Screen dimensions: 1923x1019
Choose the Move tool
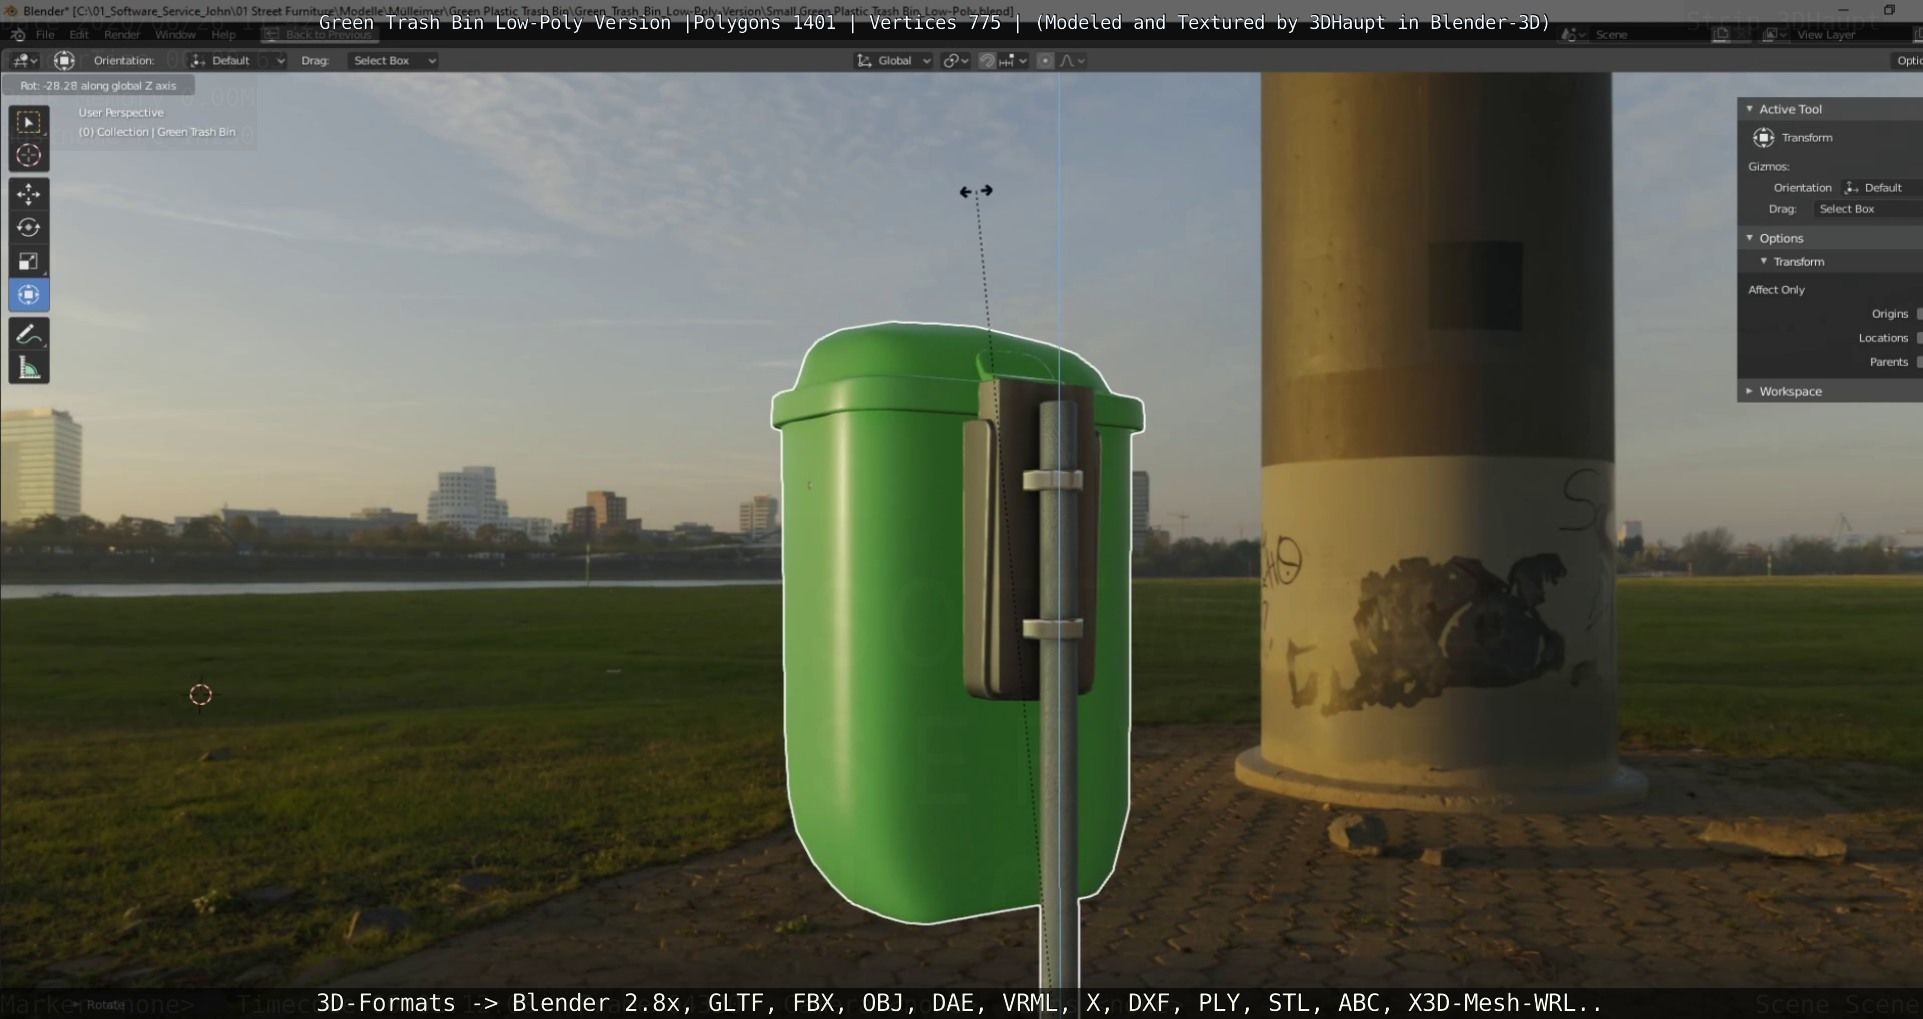(29, 194)
